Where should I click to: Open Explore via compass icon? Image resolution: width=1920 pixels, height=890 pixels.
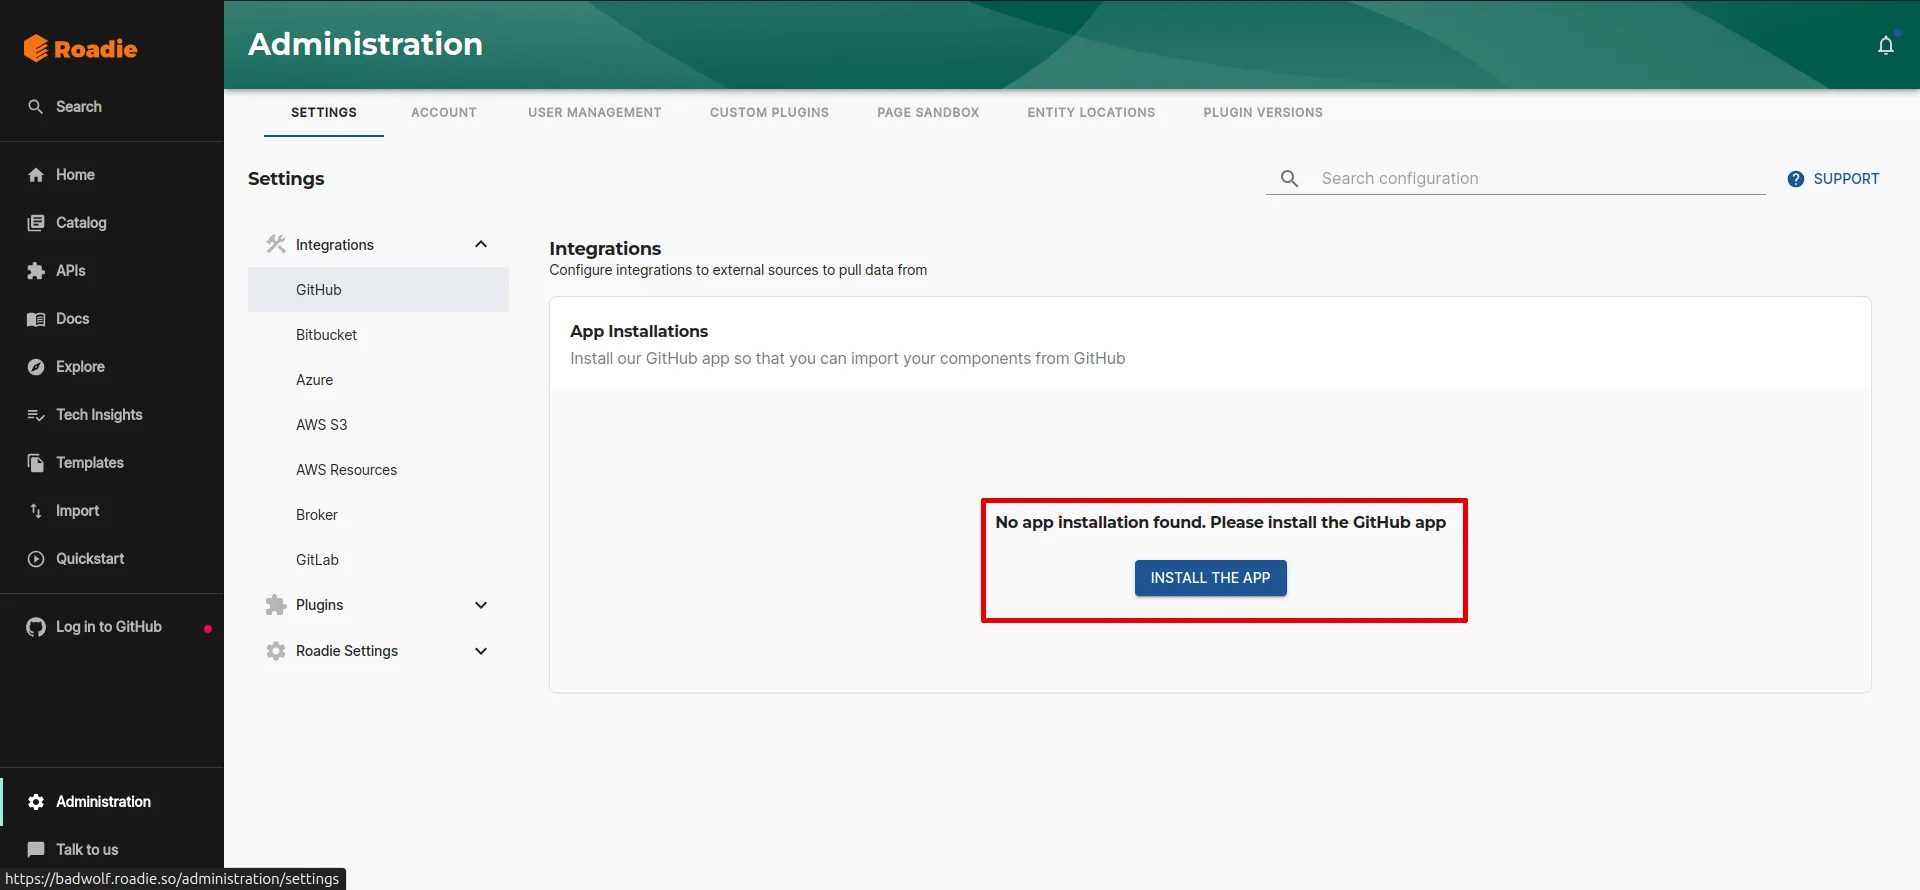pyautogui.click(x=36, y=367)
